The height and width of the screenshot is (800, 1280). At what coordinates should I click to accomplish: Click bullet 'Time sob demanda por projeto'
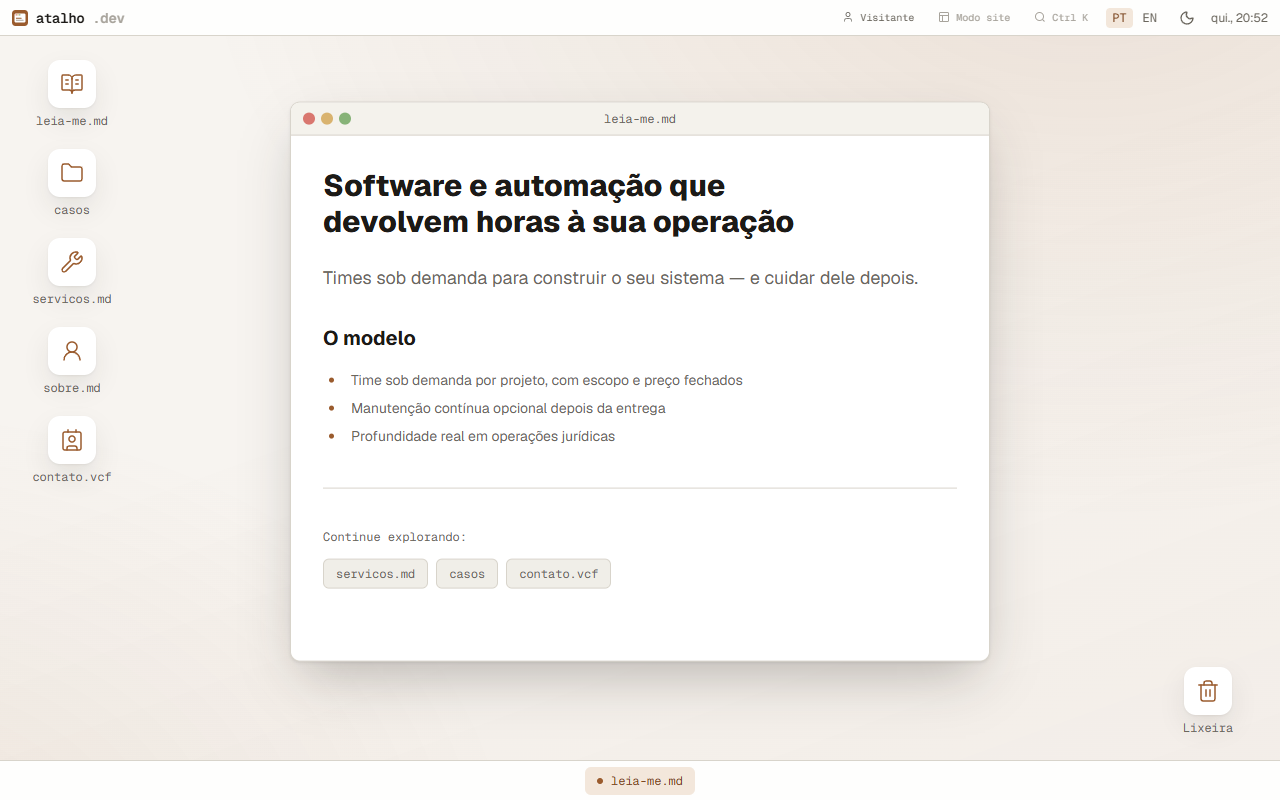click(547, 380)
